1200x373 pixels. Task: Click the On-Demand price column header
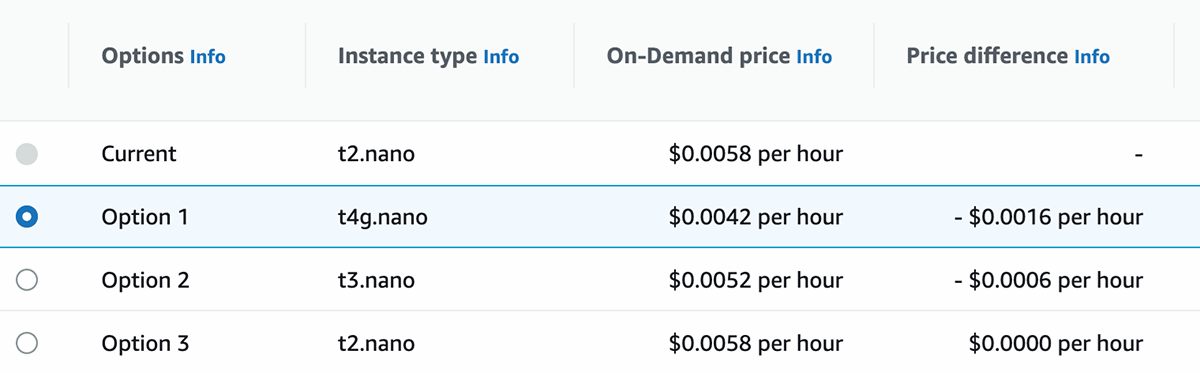click(698, 56)
